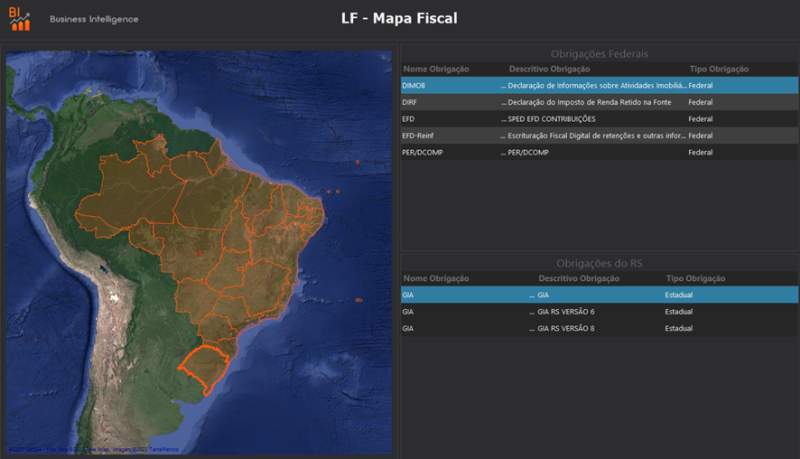The image size is (800, 459).
Task: Sort by Tipo Obrigação in Obrigações do RS
Action: 695,278
